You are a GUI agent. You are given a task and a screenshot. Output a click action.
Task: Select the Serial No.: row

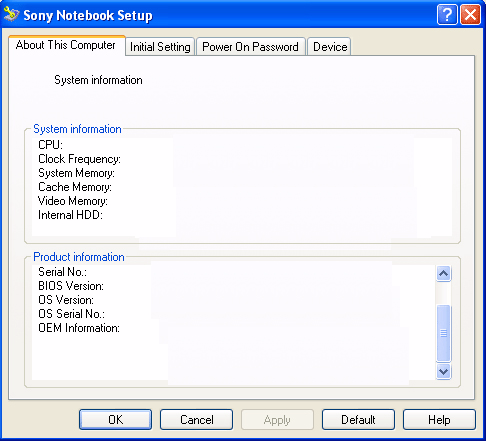[x=63, y=272]
